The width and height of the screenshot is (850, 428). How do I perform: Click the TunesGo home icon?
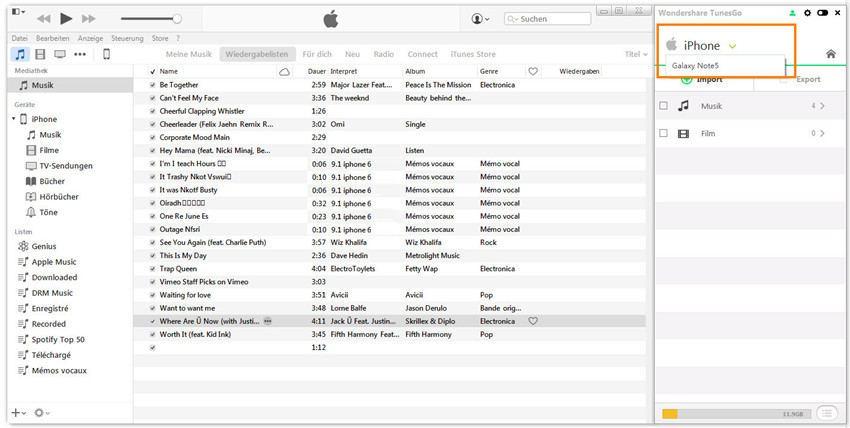point(830,54)
